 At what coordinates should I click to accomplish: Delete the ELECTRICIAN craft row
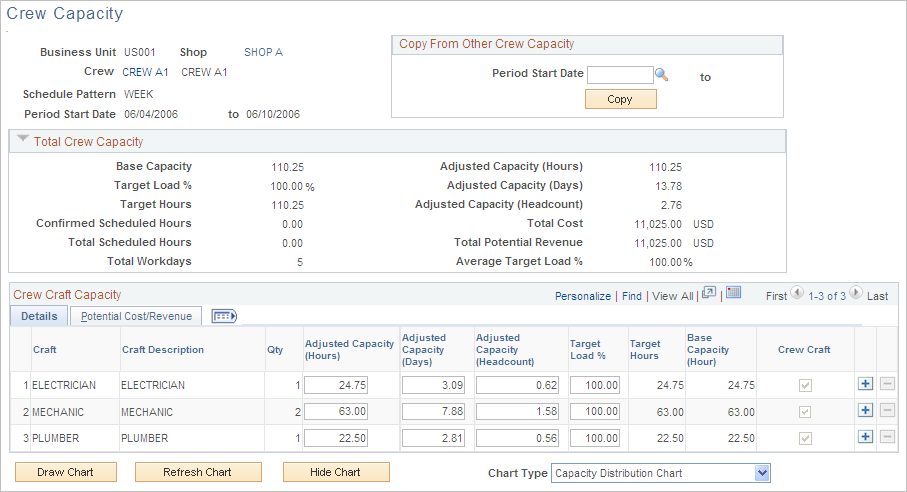tap(887, 384)
